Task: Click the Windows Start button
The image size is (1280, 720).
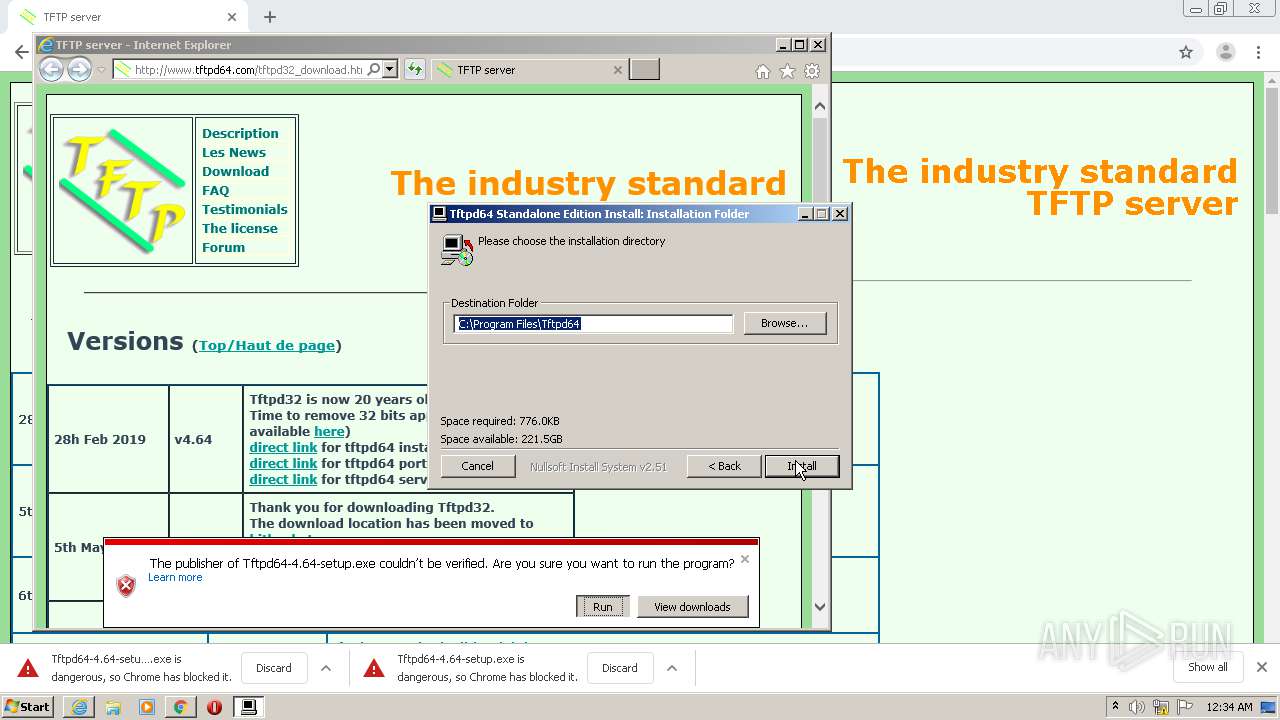Action: (x=27, y=706)
